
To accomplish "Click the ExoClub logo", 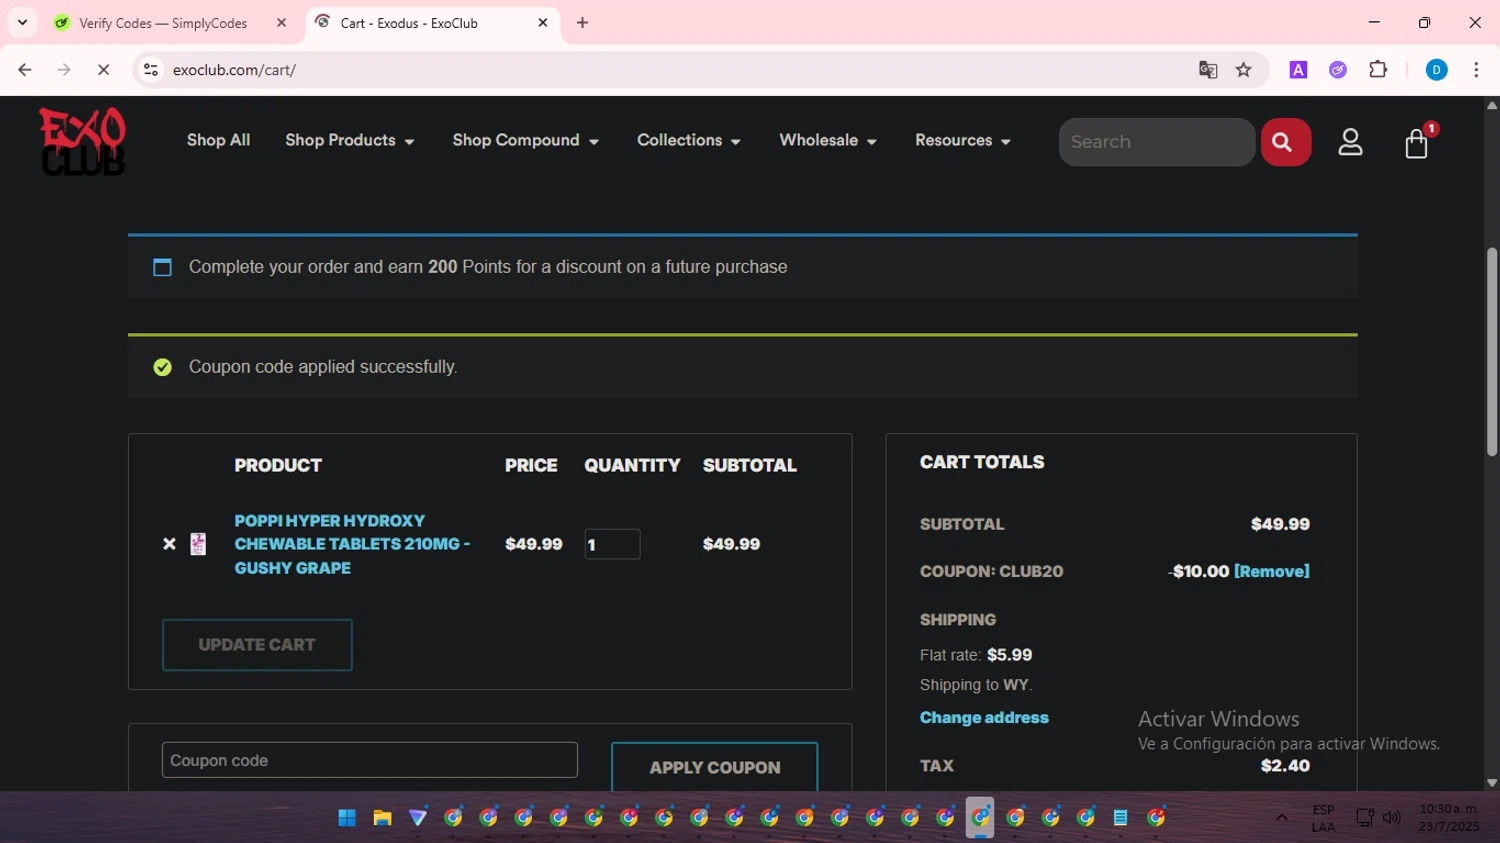I will (83, 141).
